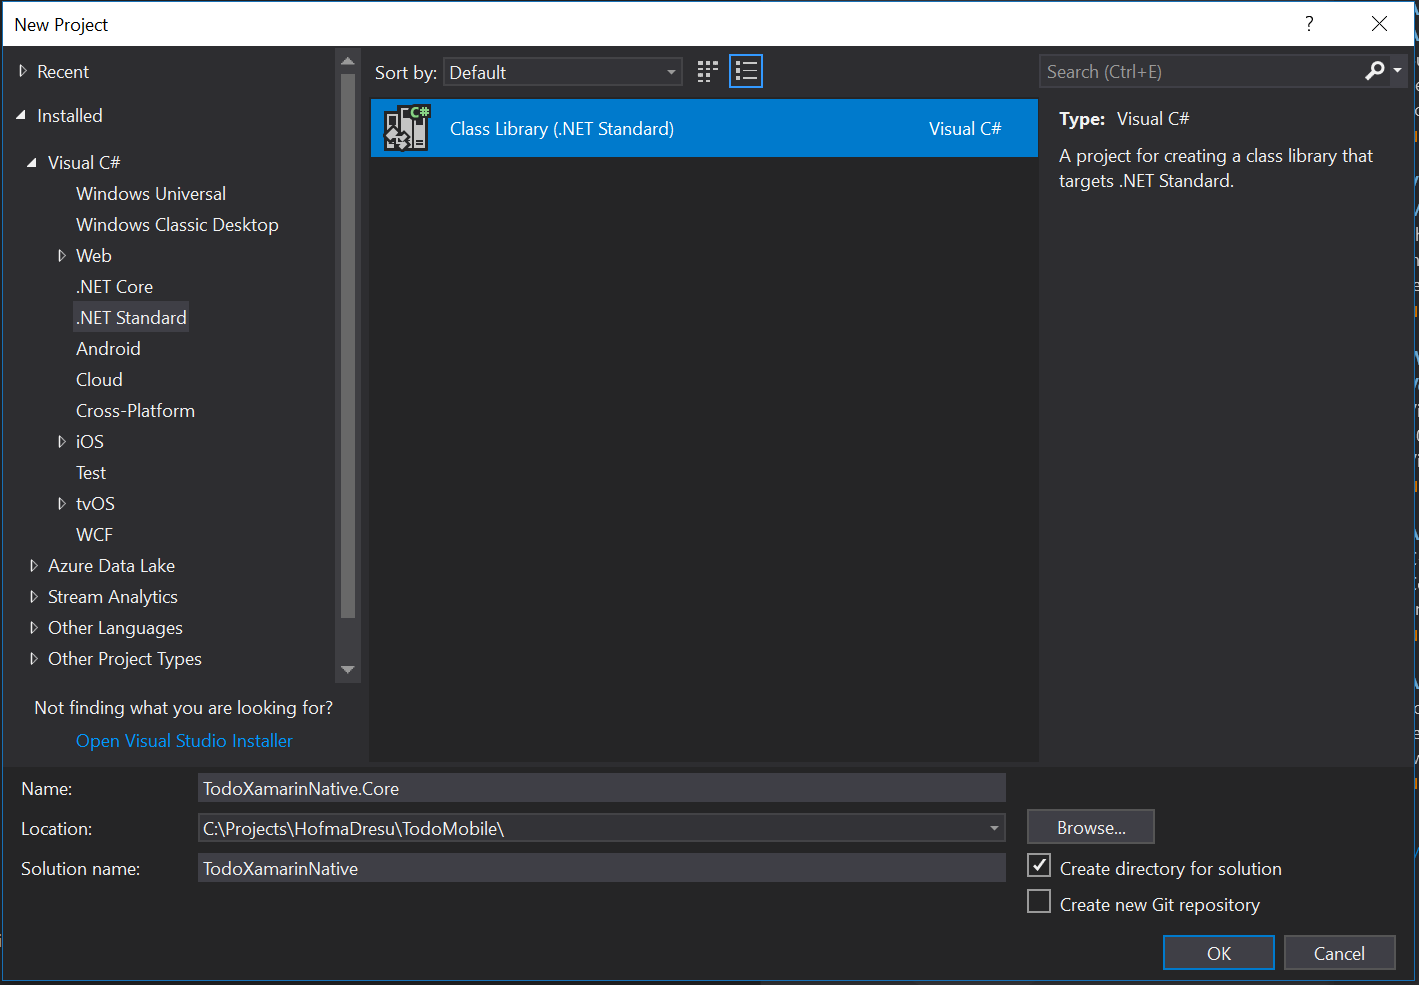Select the .NET Standard category
Viewport: 1419px width, 985px height.
[x=131, y=318]
